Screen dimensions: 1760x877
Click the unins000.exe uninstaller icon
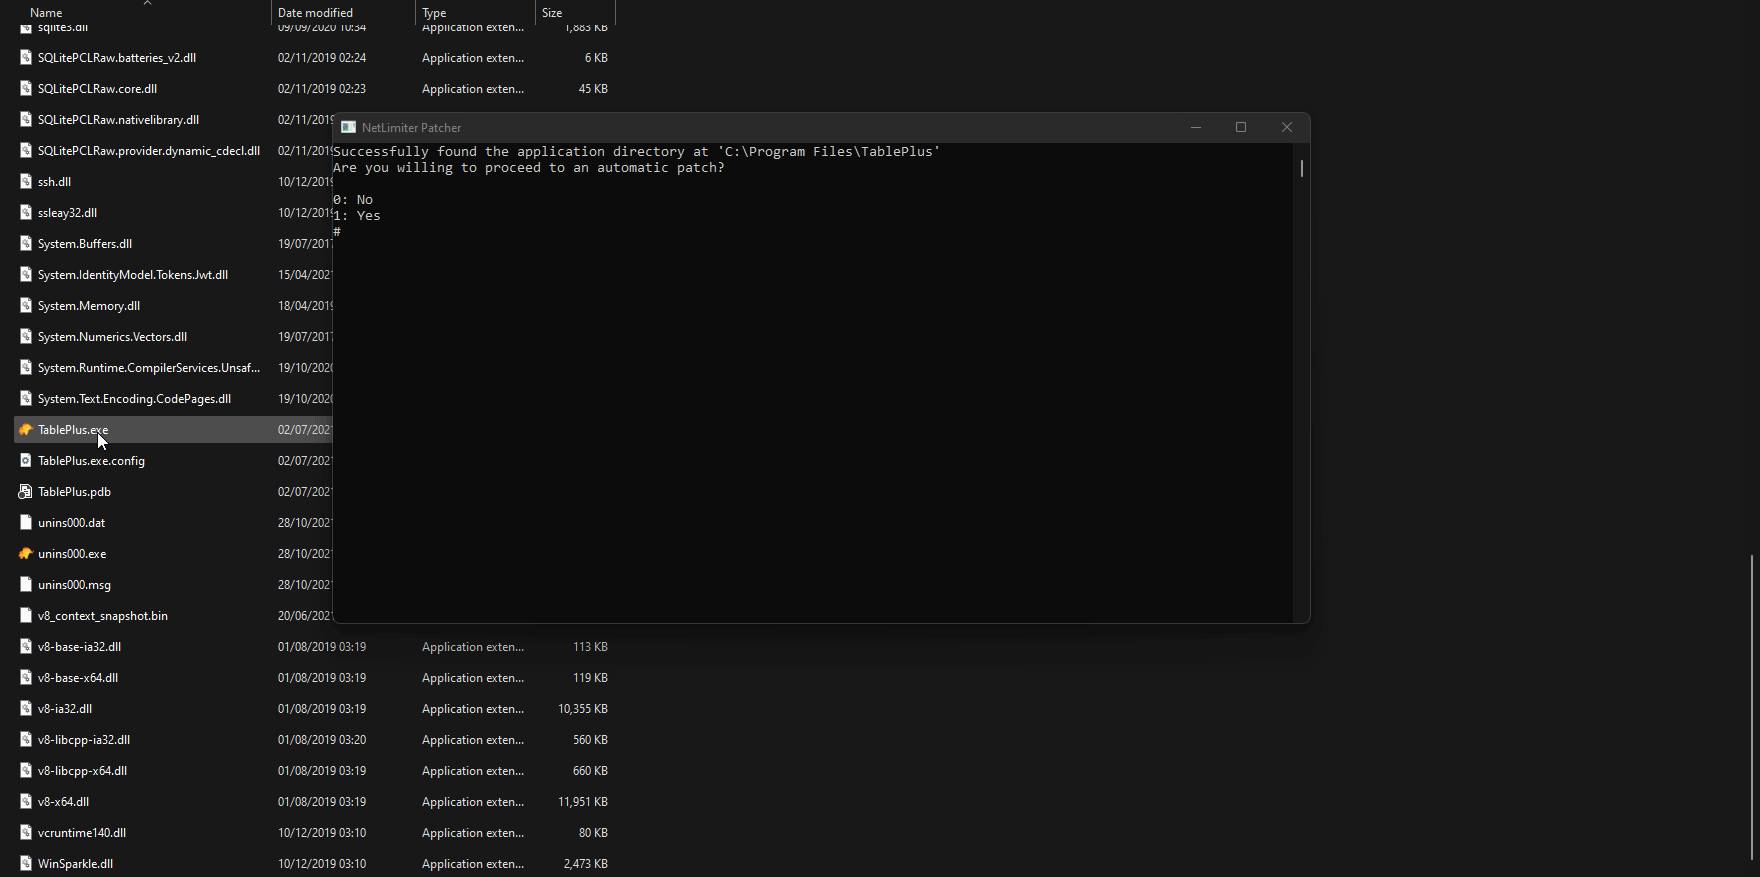click(x=26, y=554)
